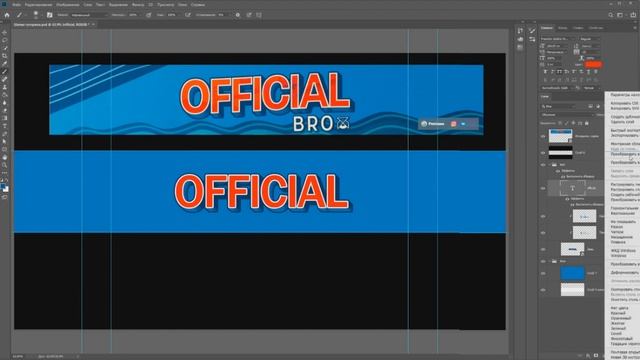Select the Eyedropper tool
Viewport: 640px width, 360px height.
[x=4, y=64]
